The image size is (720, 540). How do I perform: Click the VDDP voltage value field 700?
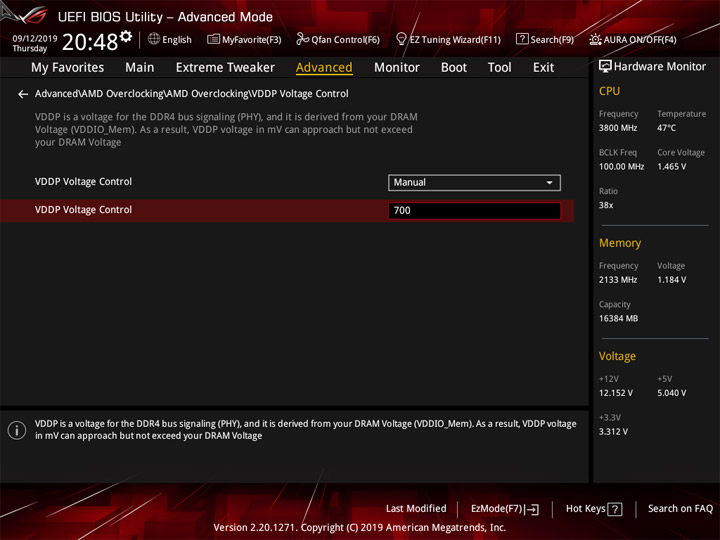474,210
